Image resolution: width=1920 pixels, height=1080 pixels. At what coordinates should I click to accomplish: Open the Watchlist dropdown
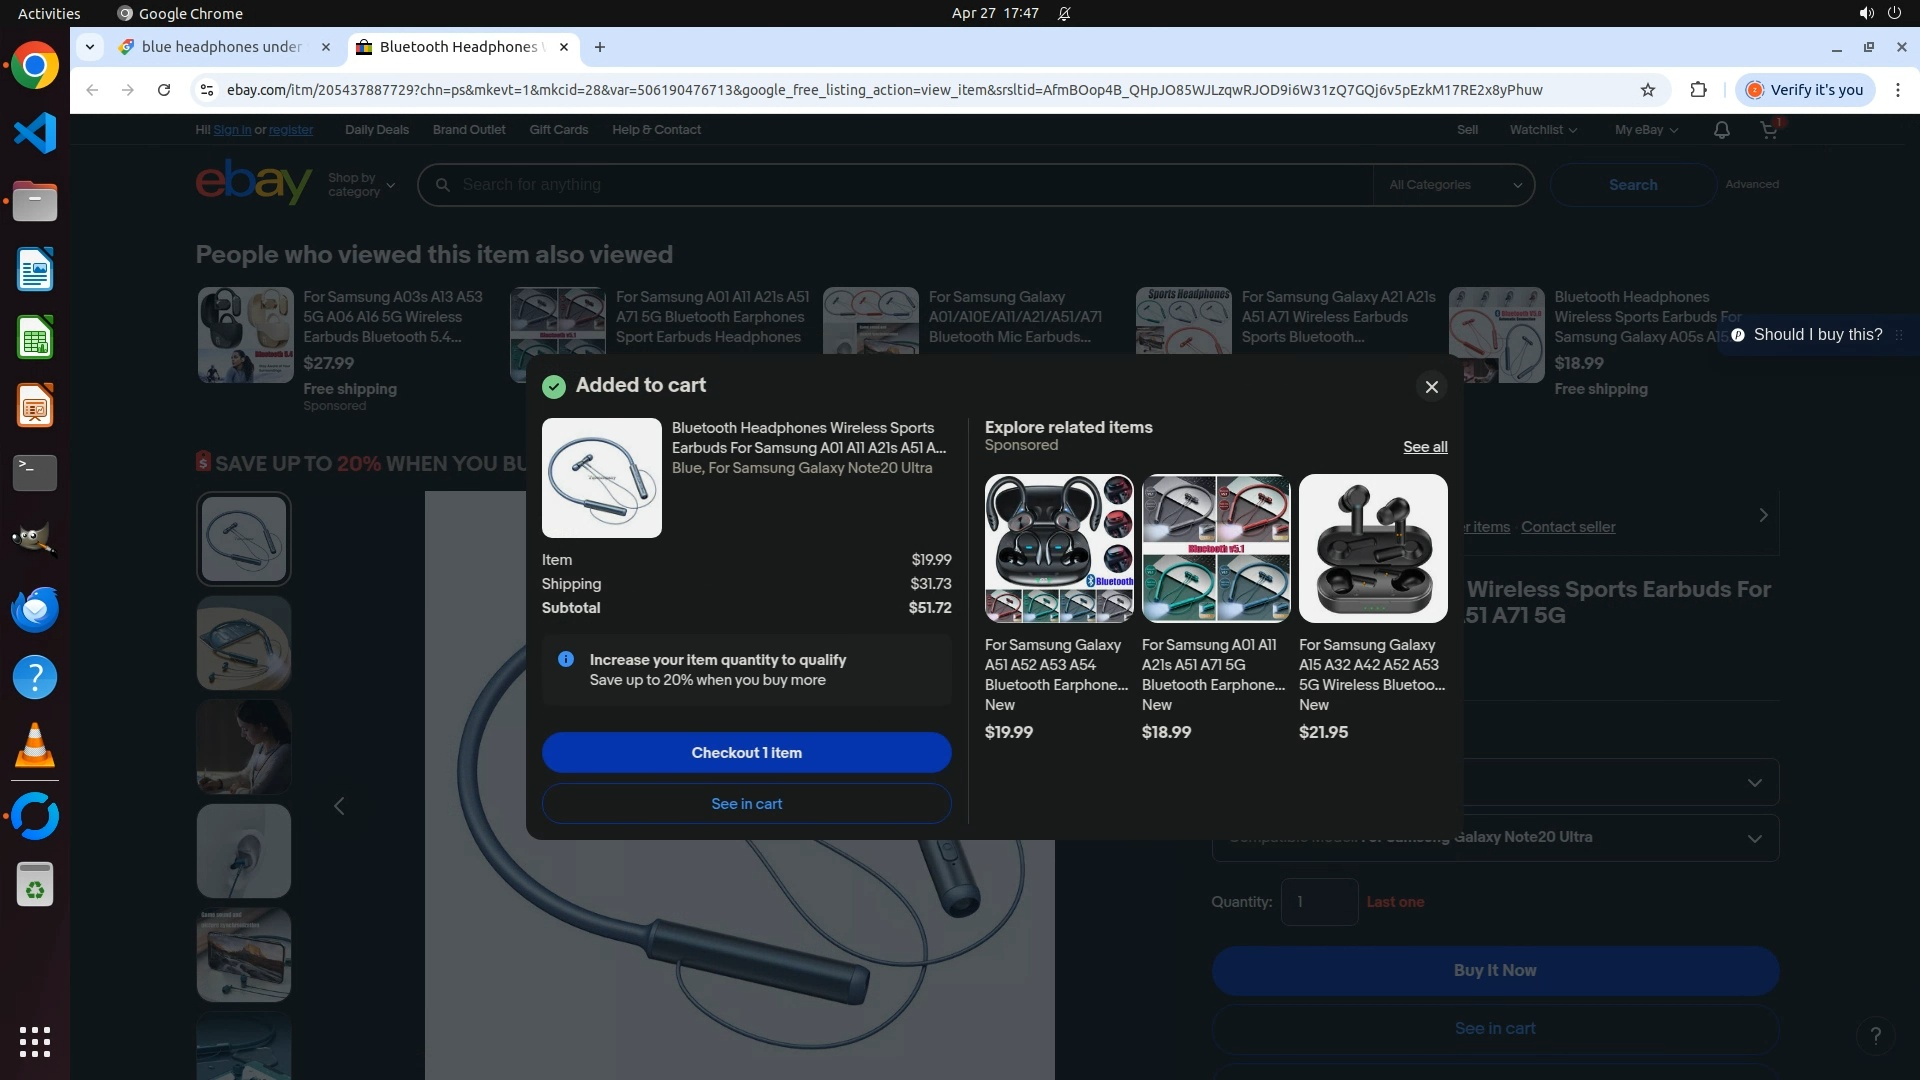tap(1542, 130)
